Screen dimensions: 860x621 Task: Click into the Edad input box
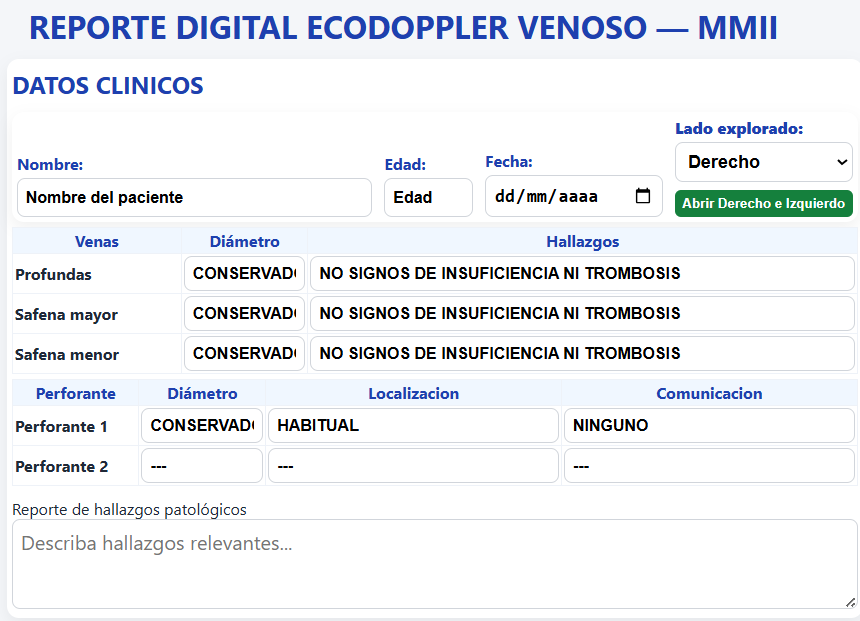(428, 198)
